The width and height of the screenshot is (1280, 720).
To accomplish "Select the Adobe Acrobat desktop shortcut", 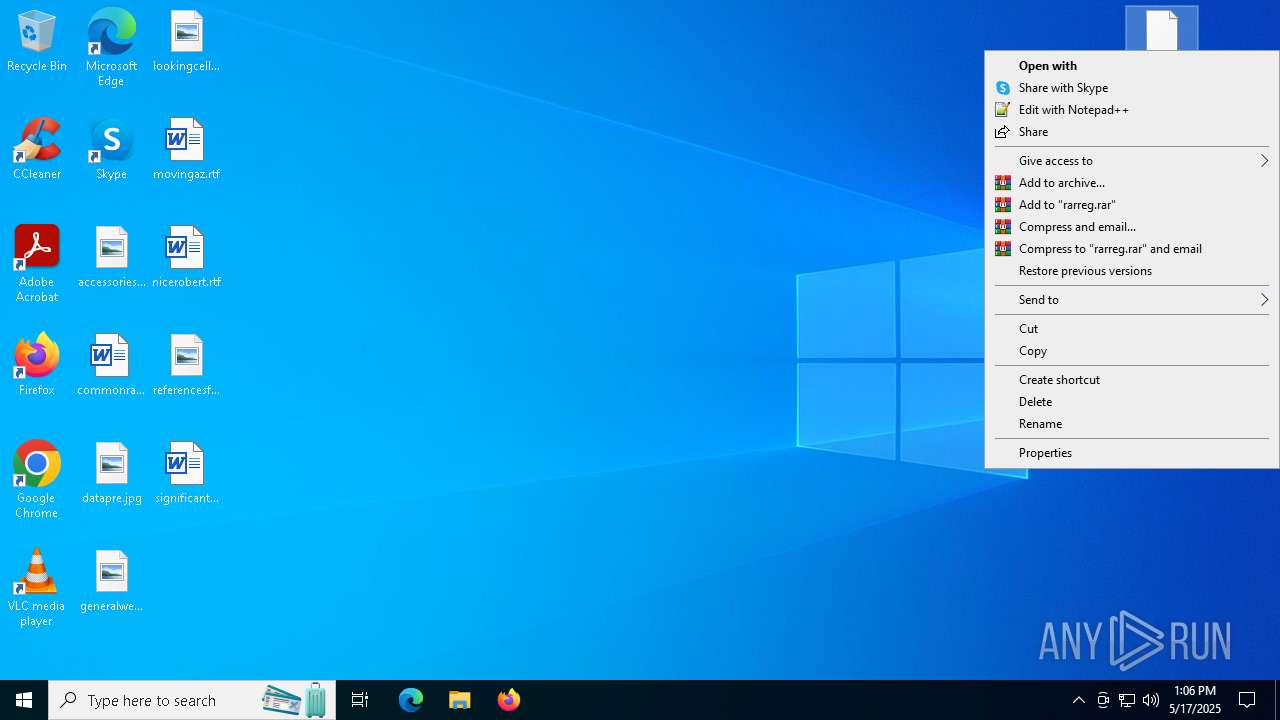I will click(x=37, y=264).
